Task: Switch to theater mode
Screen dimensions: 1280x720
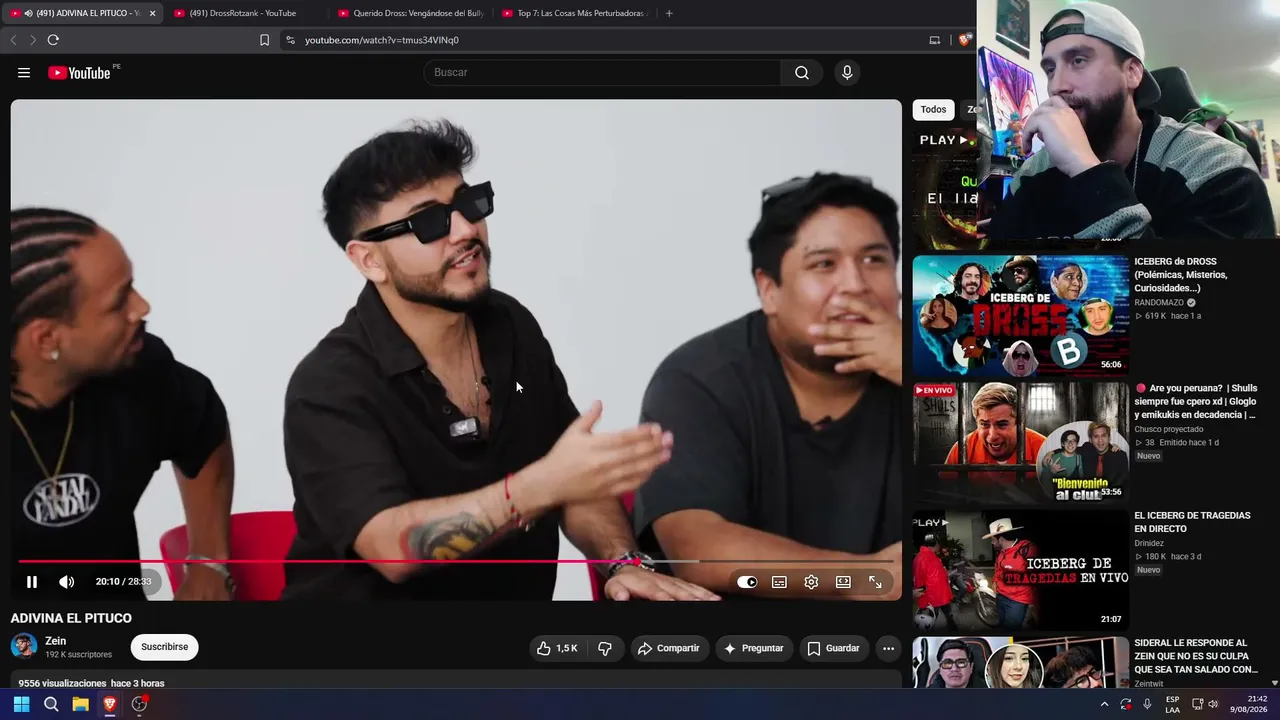Action: 843,582
